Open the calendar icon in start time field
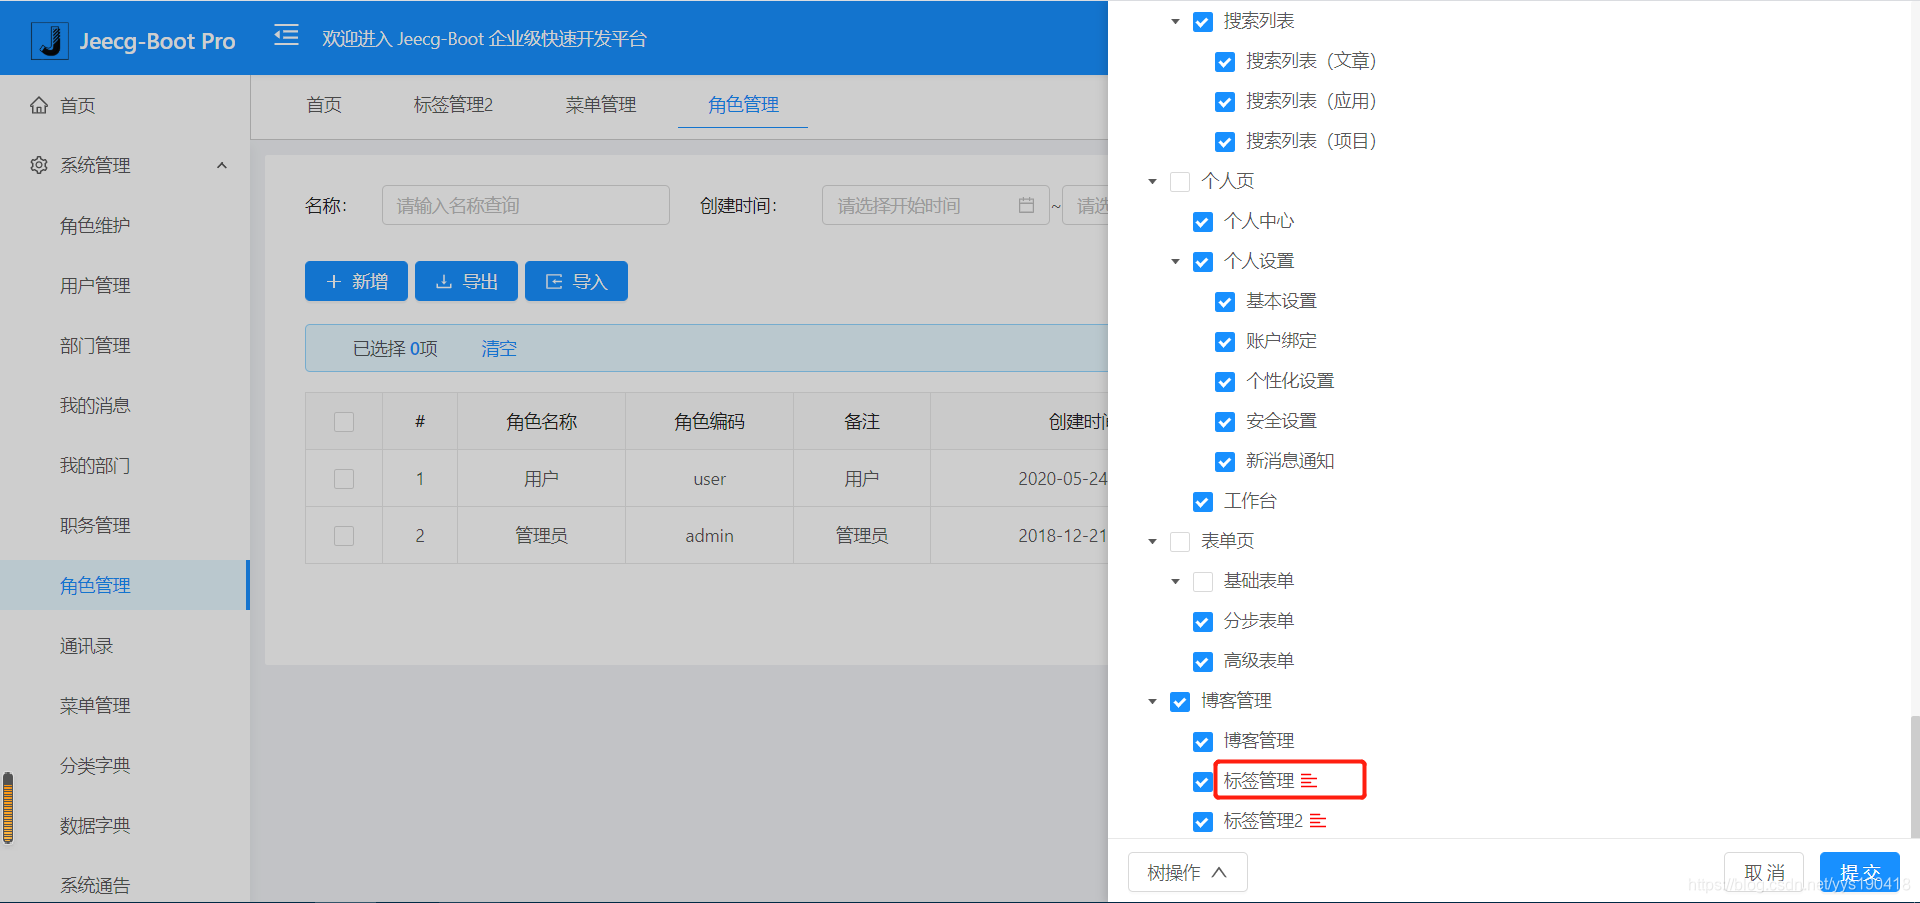 1026,205
